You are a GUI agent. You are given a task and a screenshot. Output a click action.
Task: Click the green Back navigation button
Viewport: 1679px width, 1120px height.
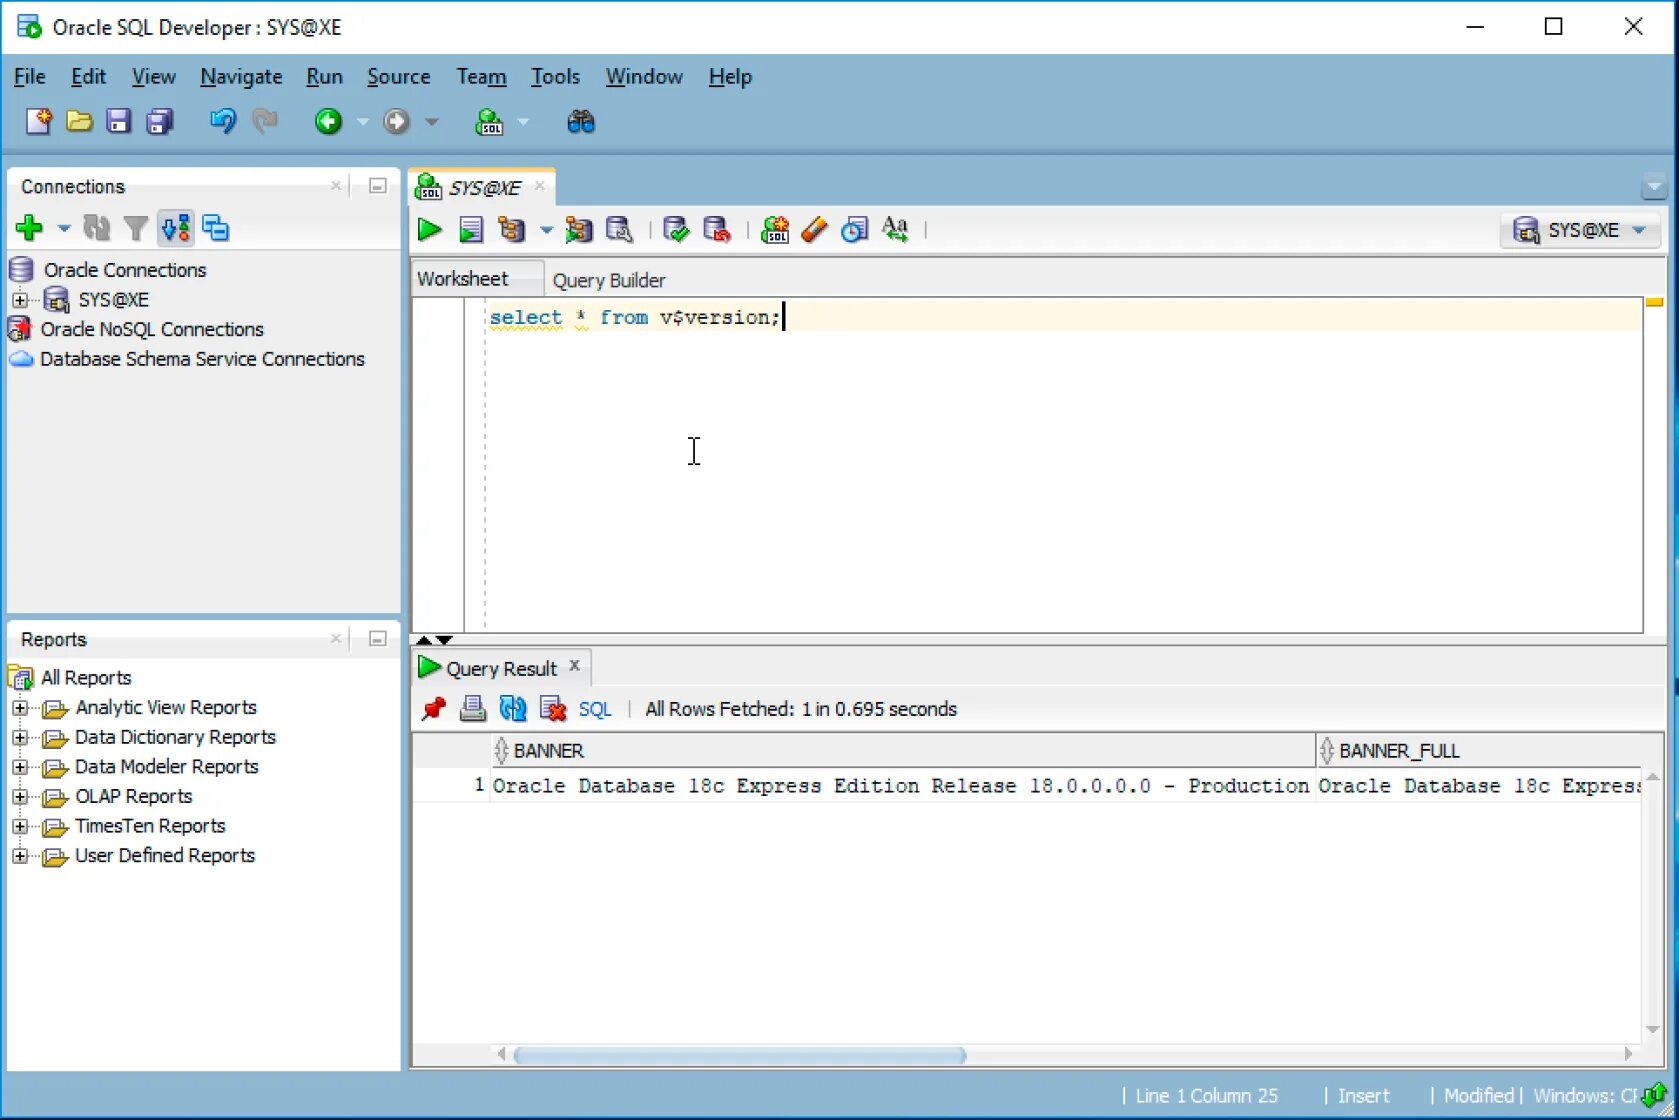328,122
